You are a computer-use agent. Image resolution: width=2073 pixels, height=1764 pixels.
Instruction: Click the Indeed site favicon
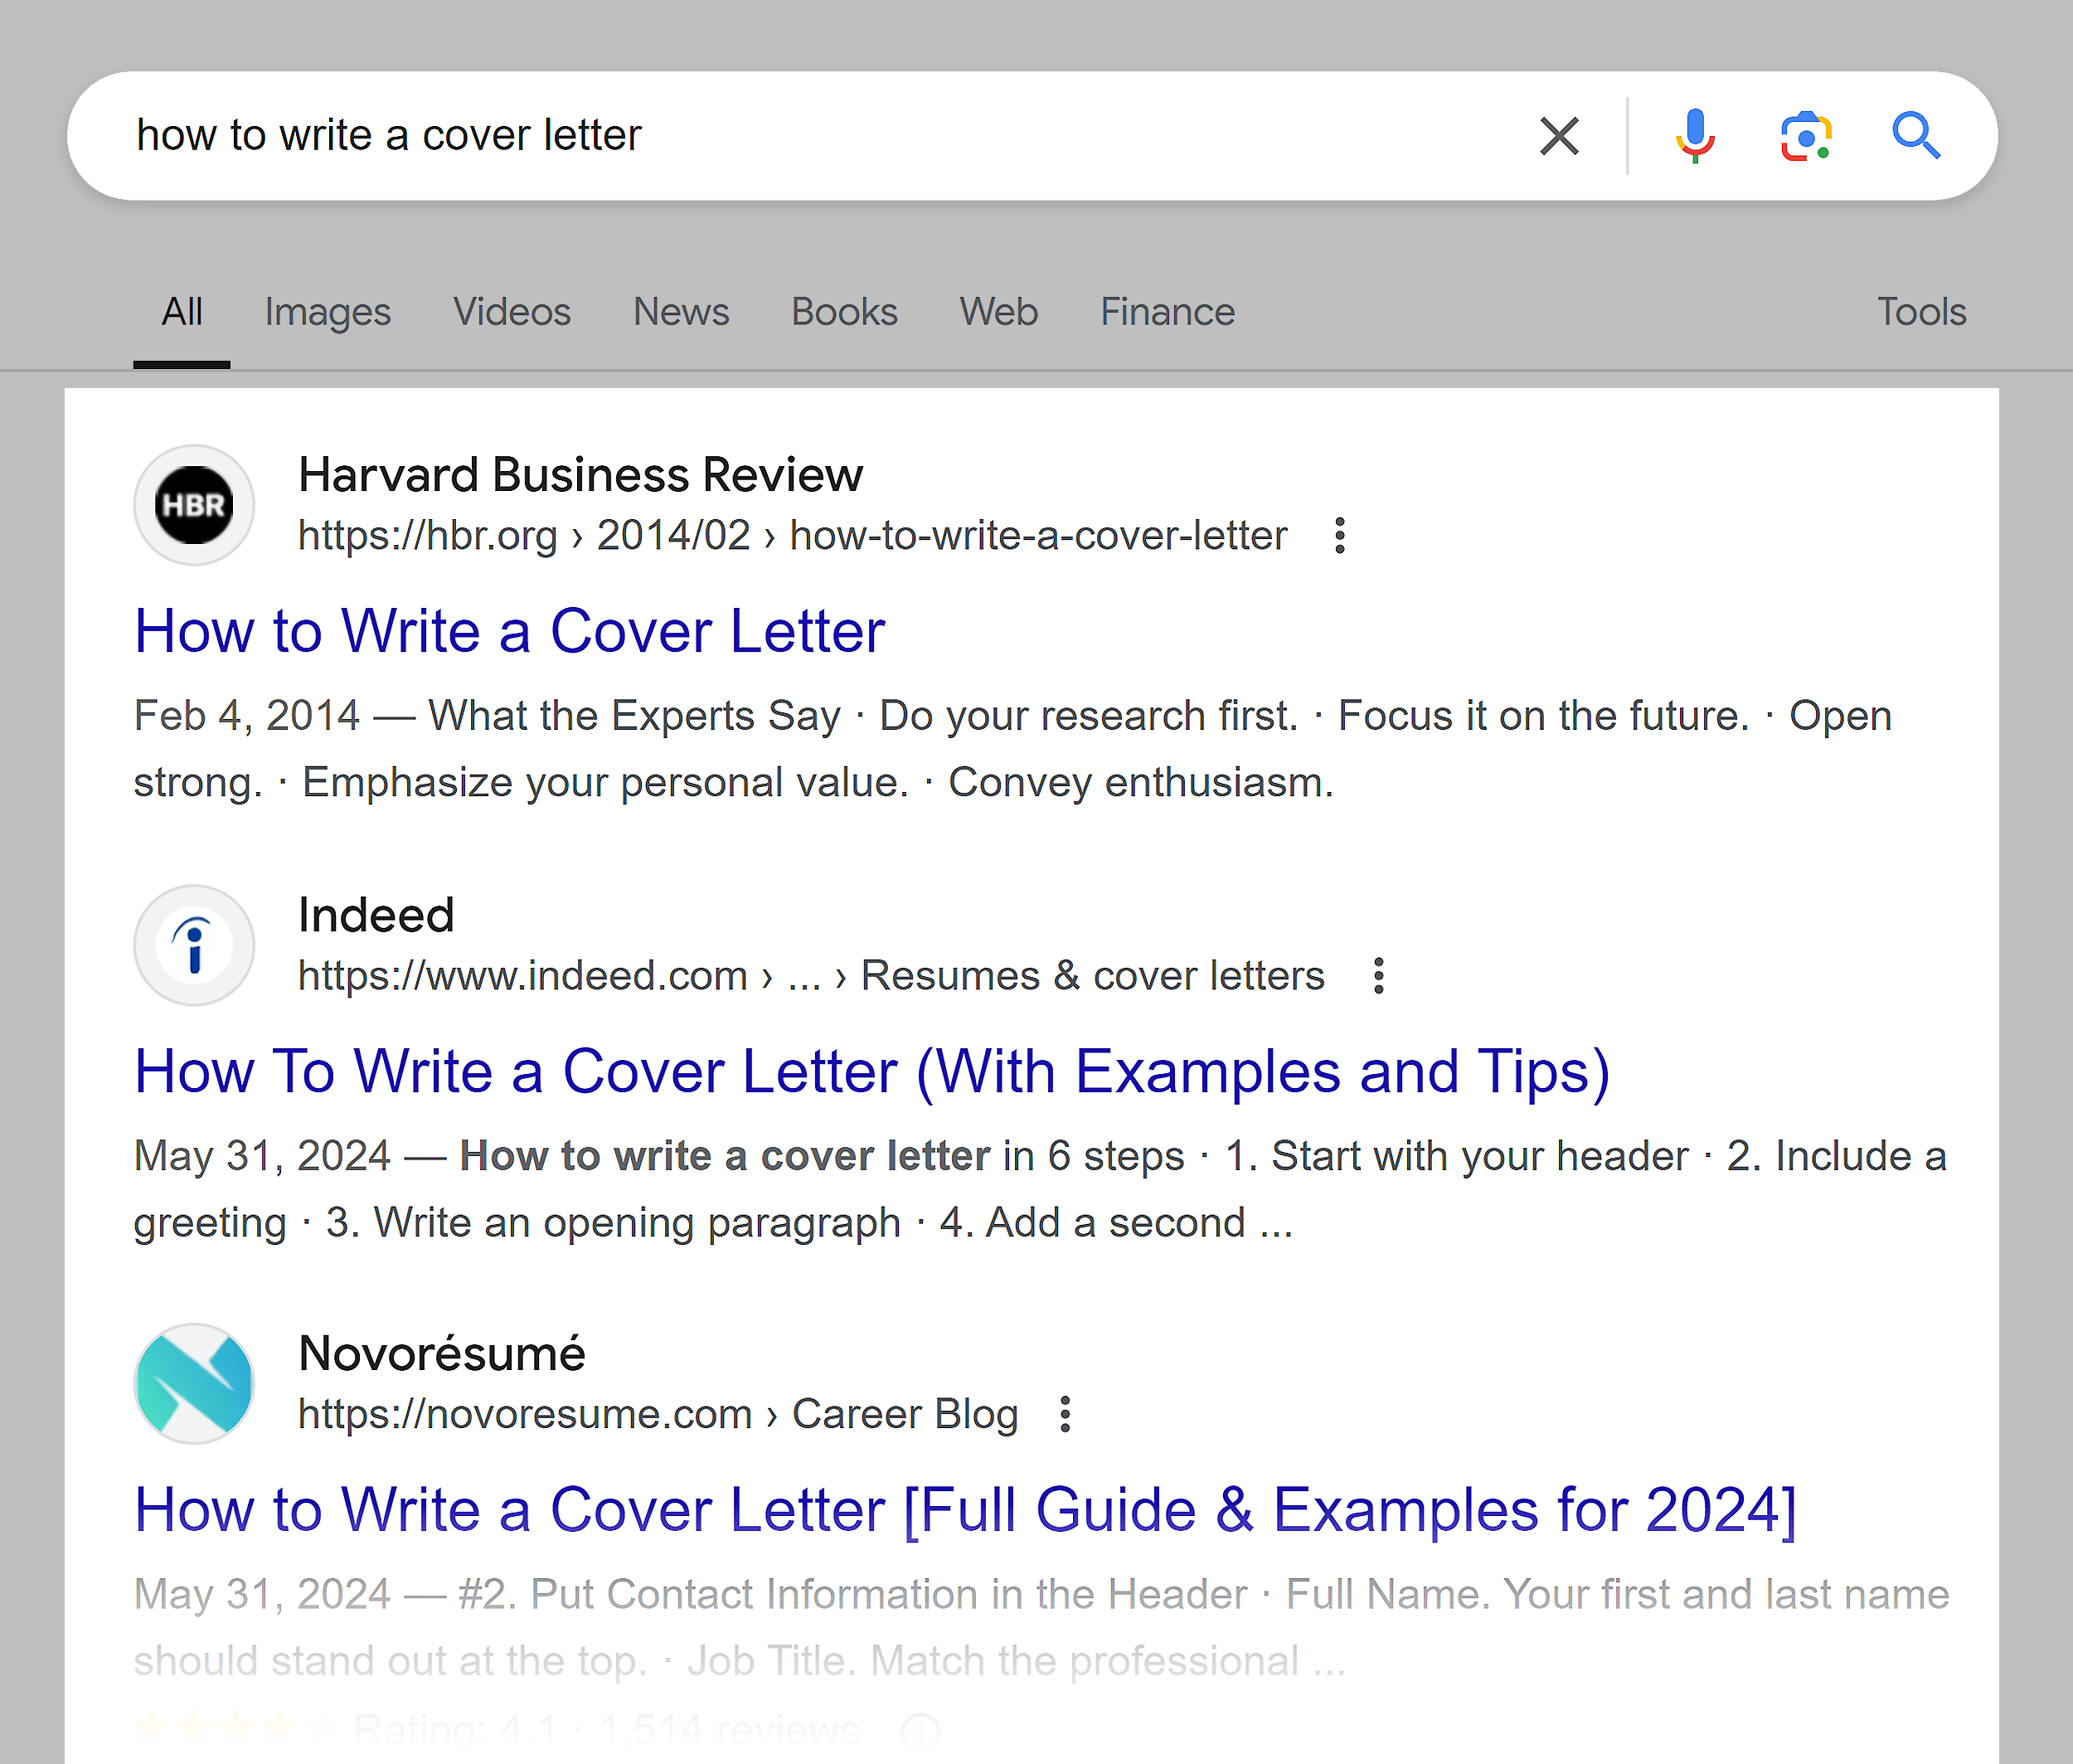(194, 945)
